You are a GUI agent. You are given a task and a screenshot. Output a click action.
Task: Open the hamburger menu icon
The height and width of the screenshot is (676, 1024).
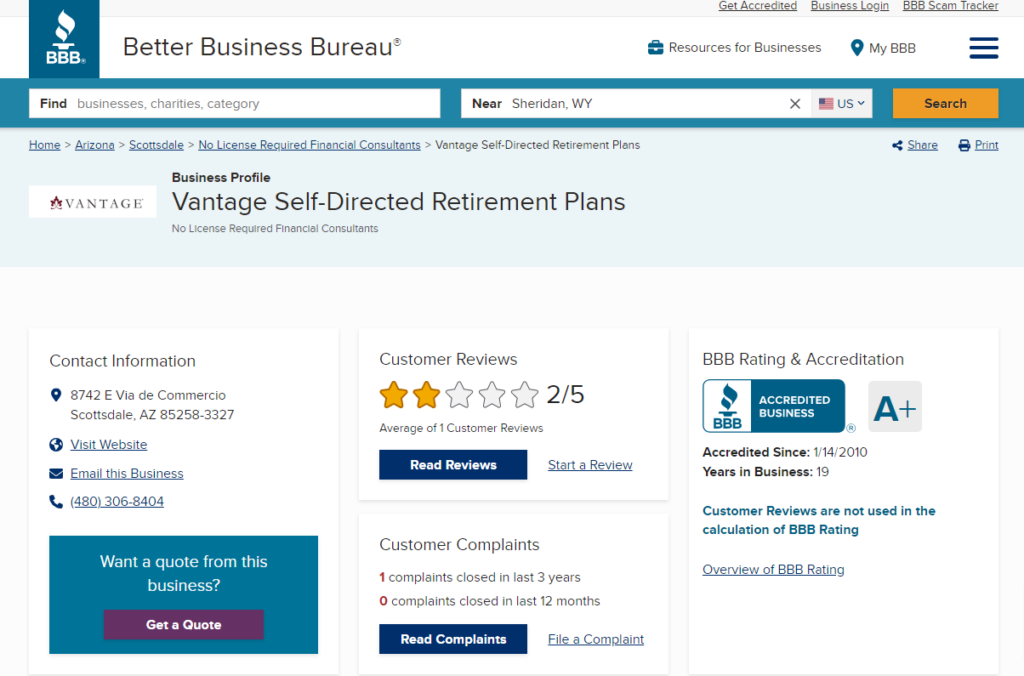click(984, 48)
